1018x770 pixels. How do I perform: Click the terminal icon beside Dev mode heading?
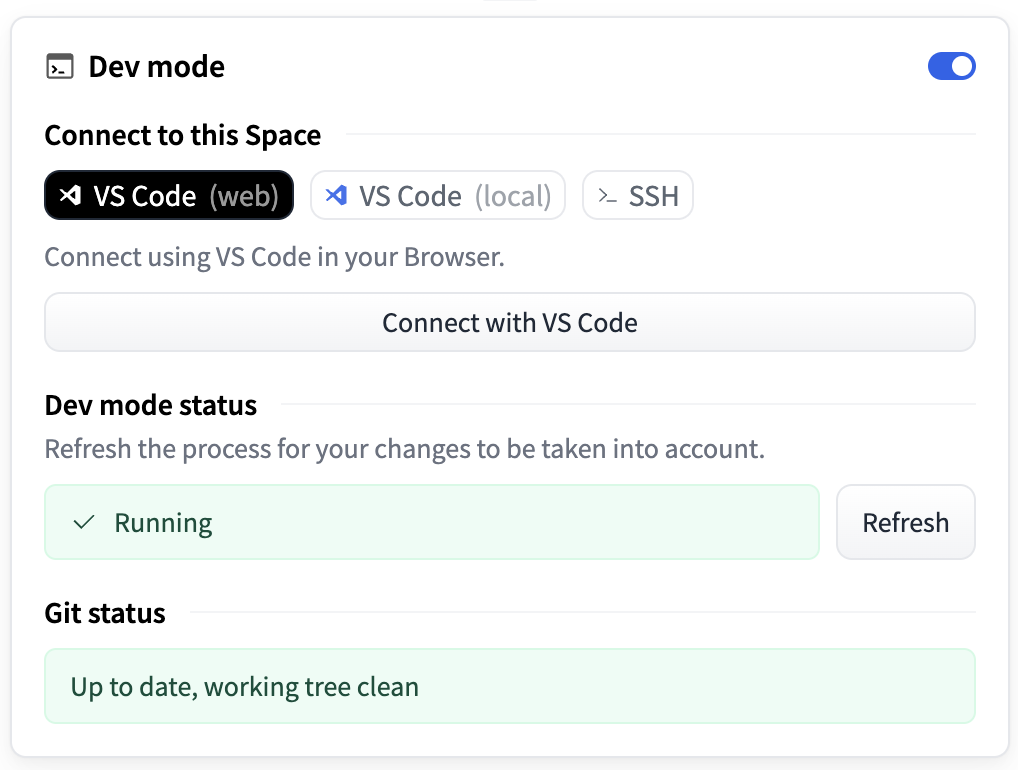(x=60, y=66)
